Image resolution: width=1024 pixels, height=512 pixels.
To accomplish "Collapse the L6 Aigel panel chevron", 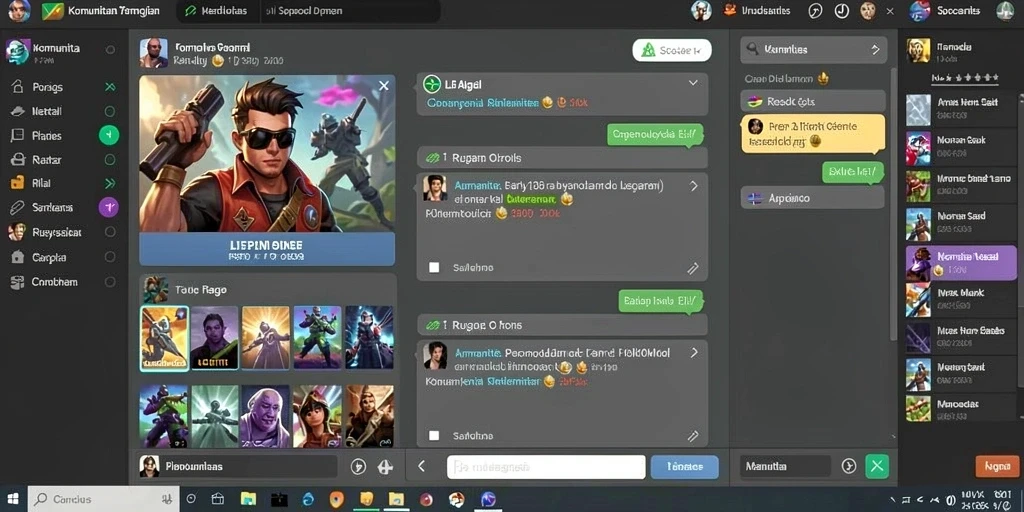I will [693, 84].
